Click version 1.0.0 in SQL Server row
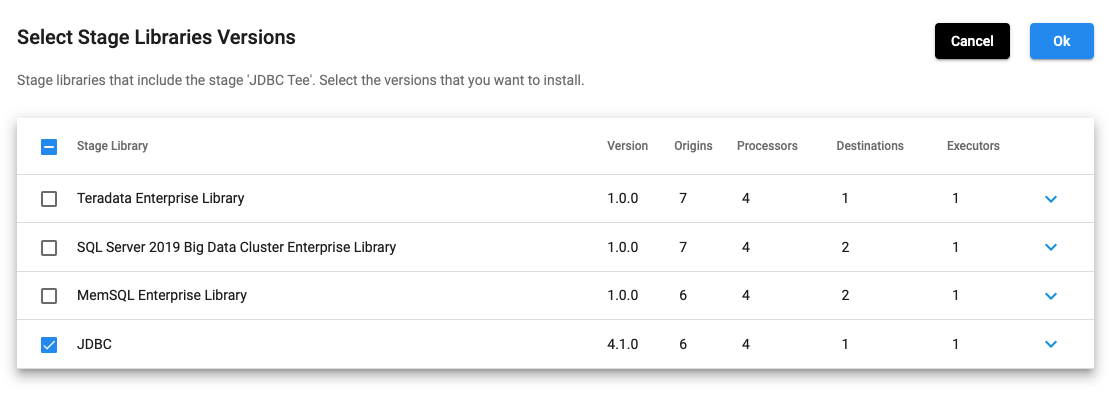 tap(622, 247)
